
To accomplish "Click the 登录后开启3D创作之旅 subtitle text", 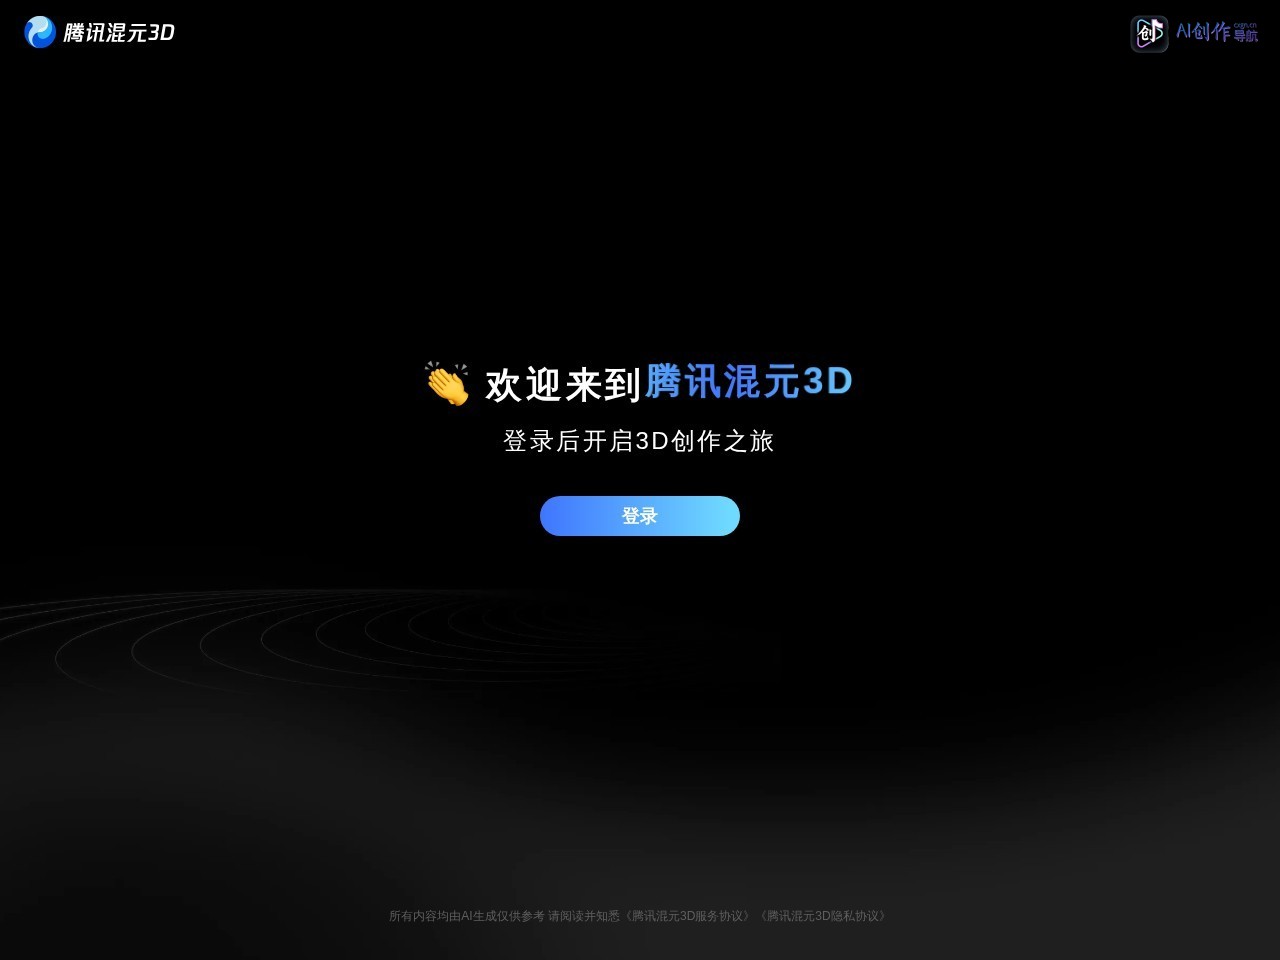I will pyautogui.click(x=639, y=441).
